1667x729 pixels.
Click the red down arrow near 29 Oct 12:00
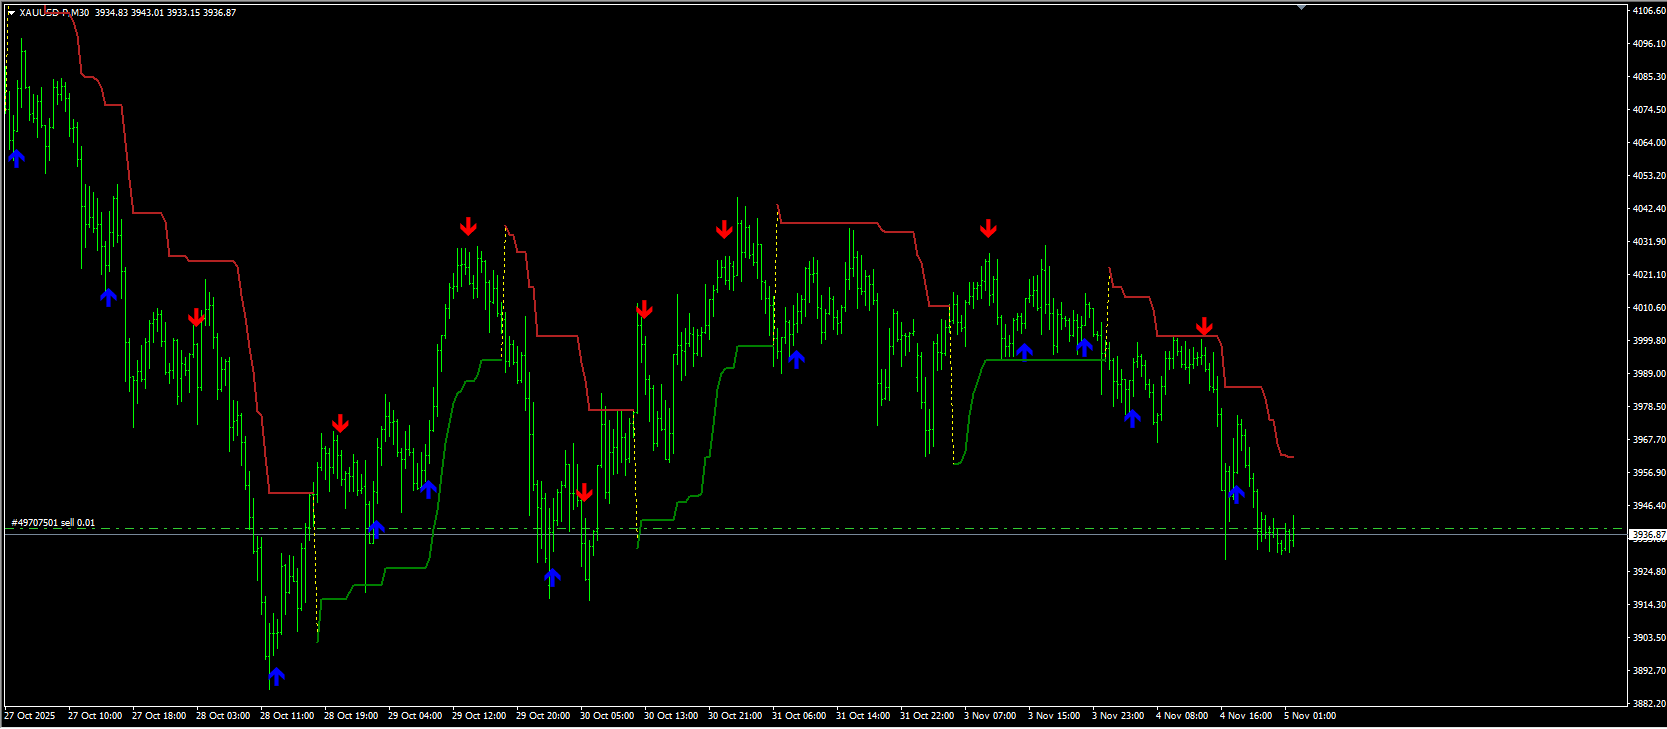click(468, 226)
